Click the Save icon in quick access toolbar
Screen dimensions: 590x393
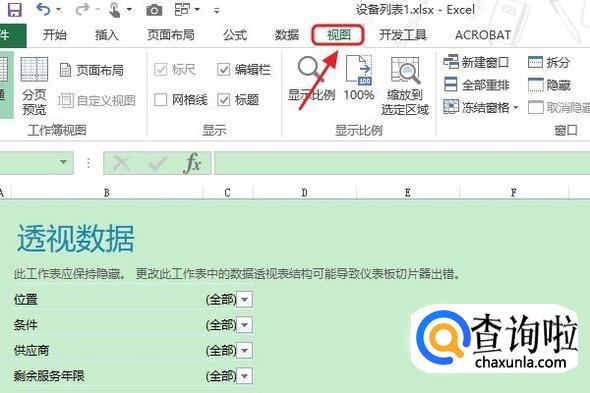[14, 9]
